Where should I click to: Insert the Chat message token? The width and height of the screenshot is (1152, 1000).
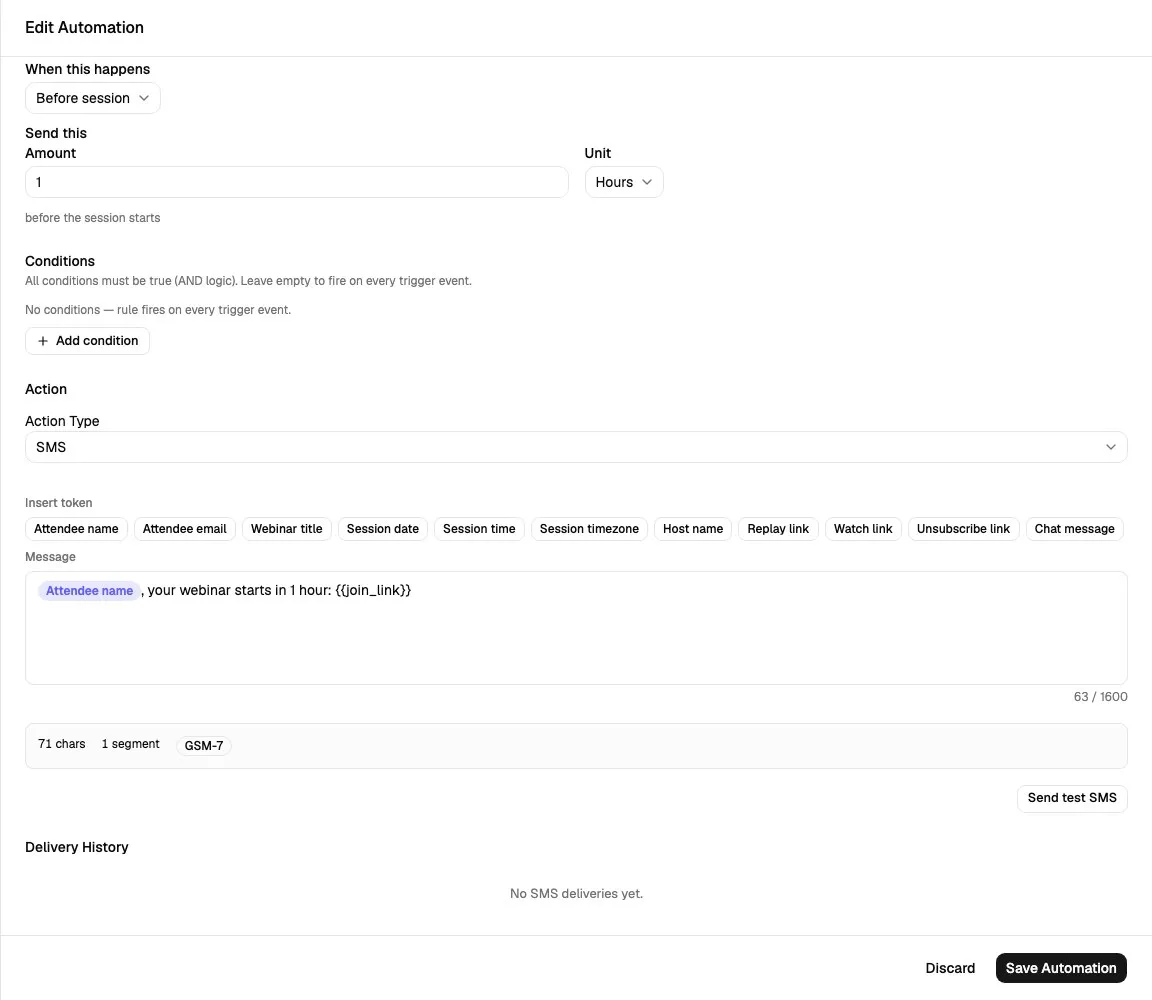point(1074,529)
